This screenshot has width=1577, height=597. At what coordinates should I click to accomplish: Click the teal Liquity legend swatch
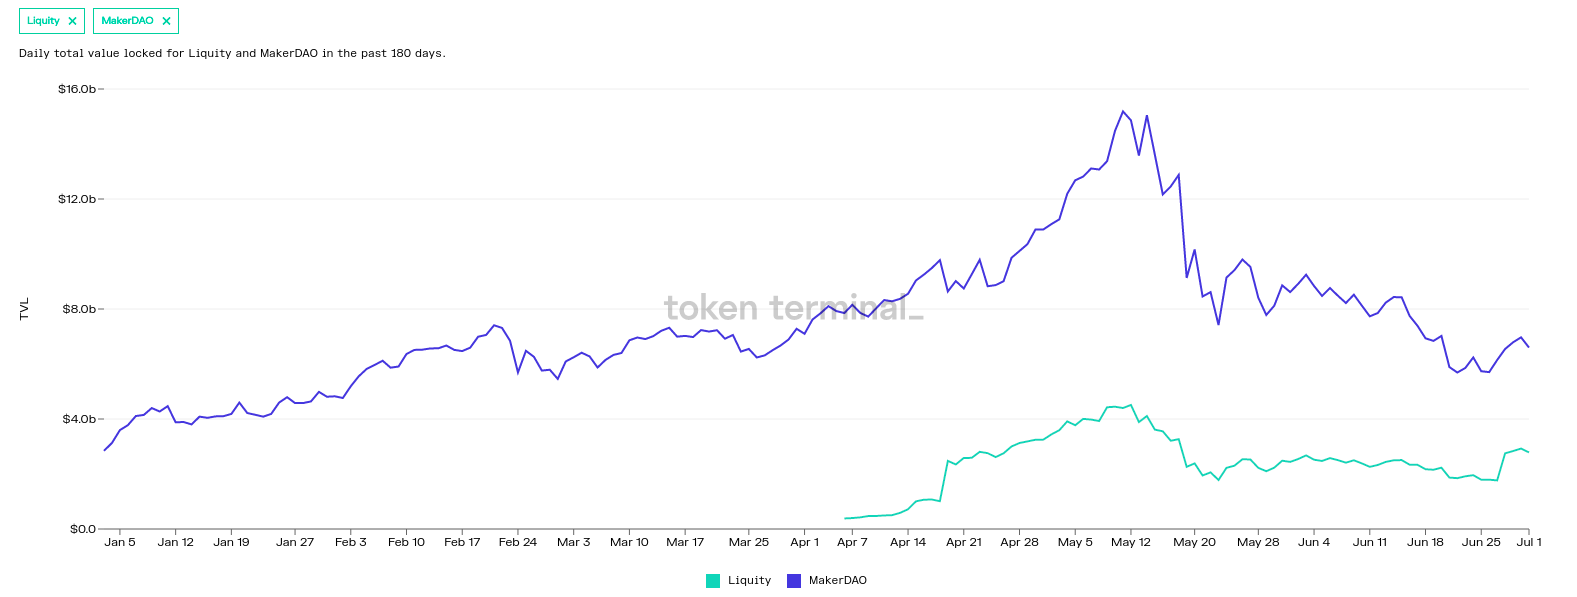click(x=714, y=580)
